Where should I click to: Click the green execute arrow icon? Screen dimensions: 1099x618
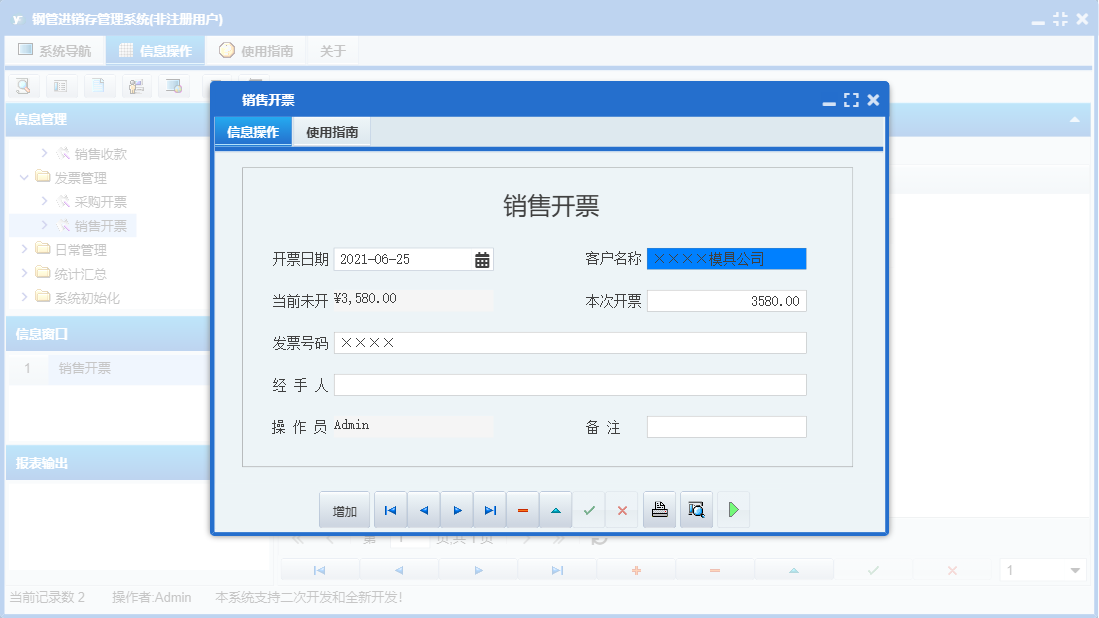tap(733, 509)
